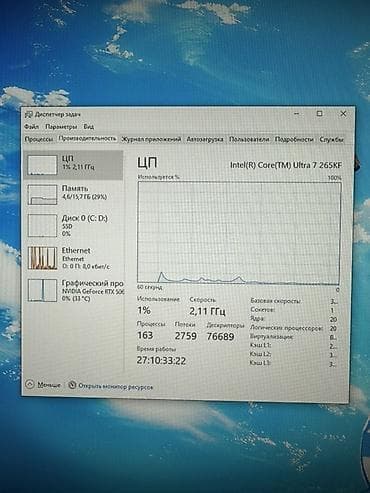Click the 60 секунд graph label
370x493 pixels.
[x=150, y=287]
